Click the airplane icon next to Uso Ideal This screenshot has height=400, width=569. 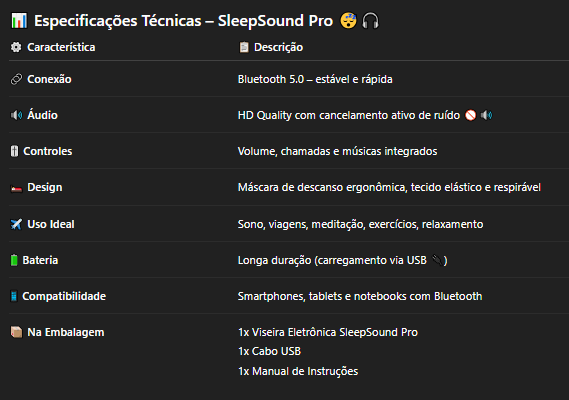16,224
